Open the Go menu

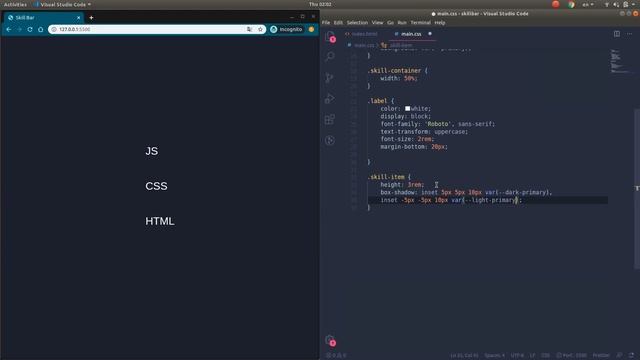coord(391,22)
